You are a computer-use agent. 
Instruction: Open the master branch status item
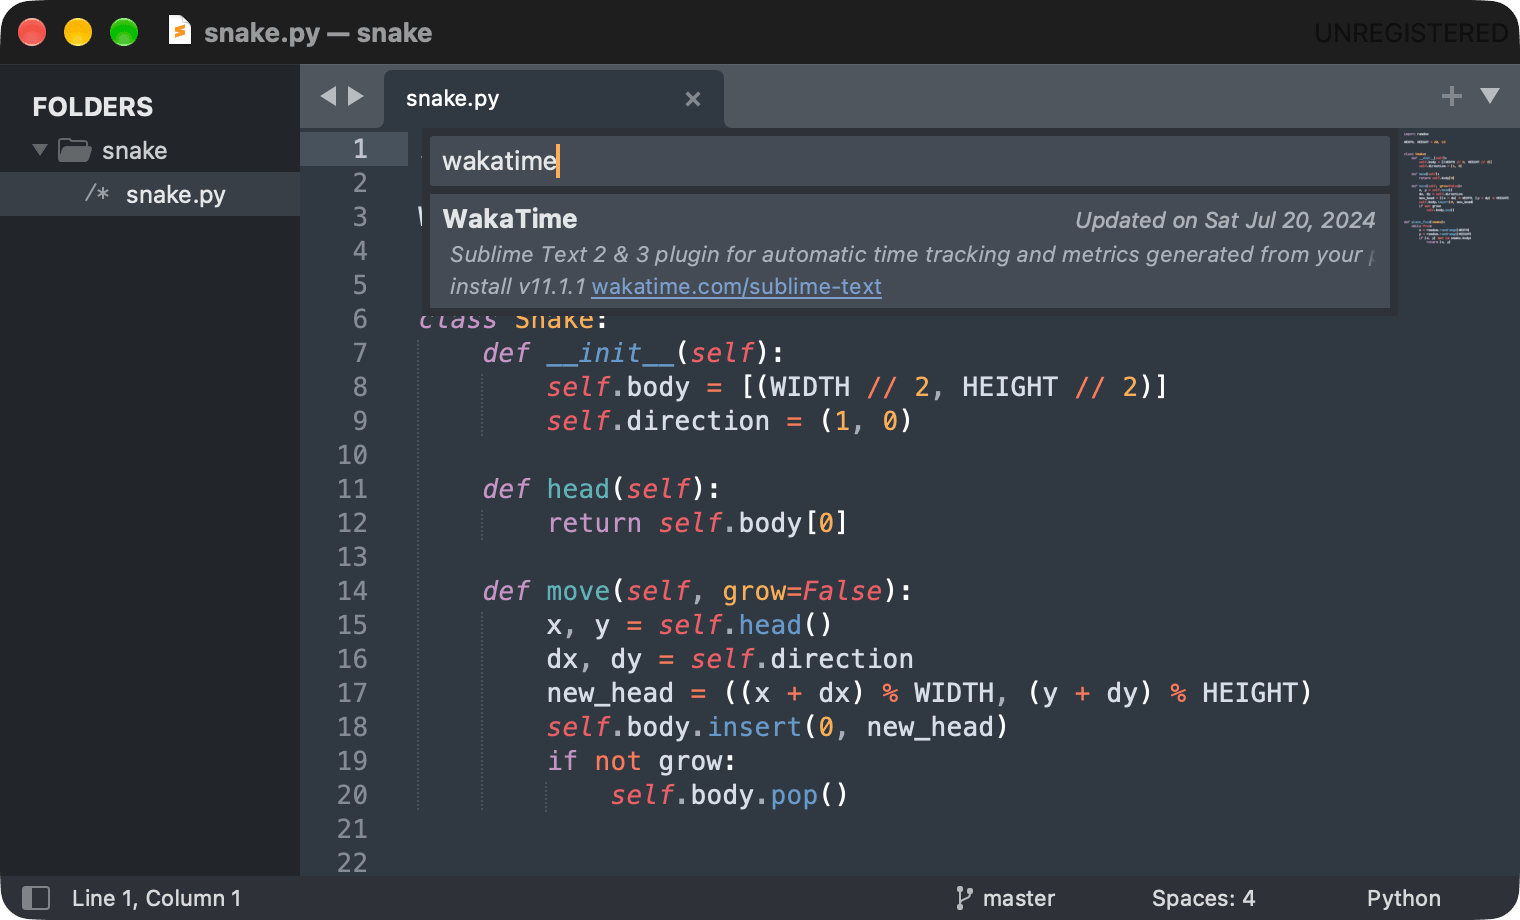point(1019,898)
